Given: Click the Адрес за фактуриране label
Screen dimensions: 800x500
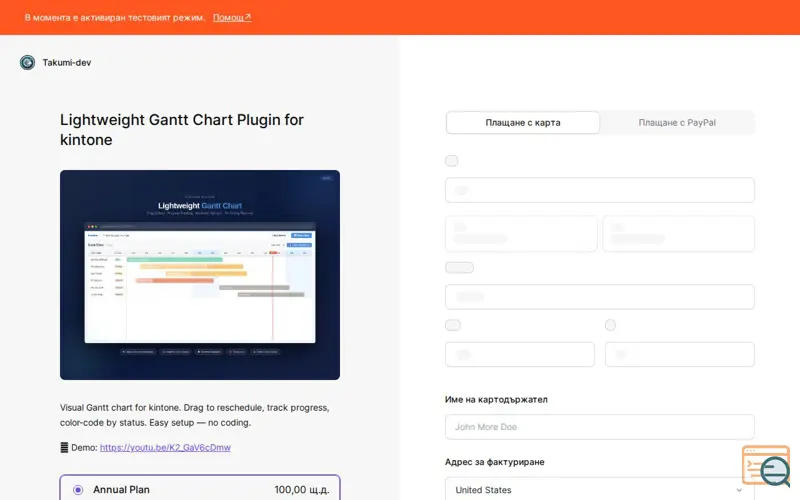Looking at the screenshot, I should coord(494,462).
